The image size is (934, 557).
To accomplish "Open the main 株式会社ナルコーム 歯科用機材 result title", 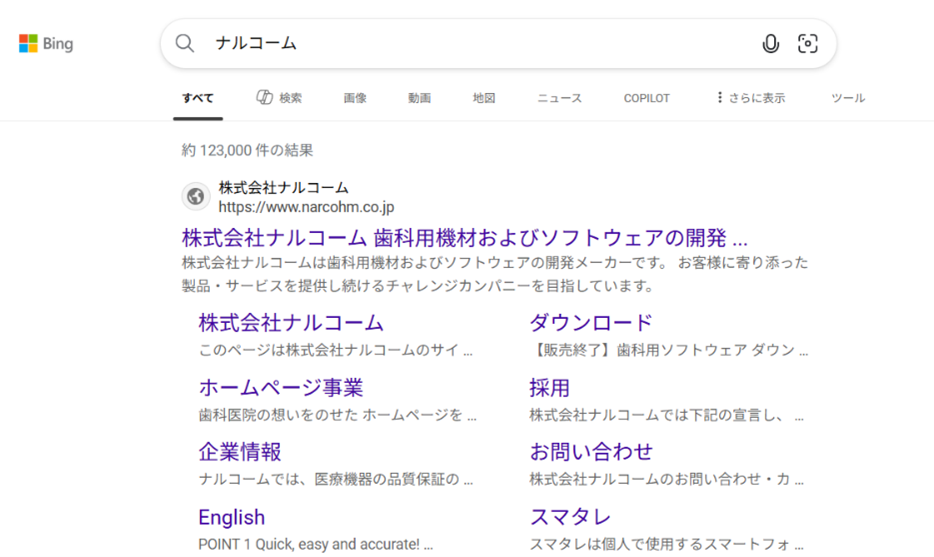I will point(464,238).
